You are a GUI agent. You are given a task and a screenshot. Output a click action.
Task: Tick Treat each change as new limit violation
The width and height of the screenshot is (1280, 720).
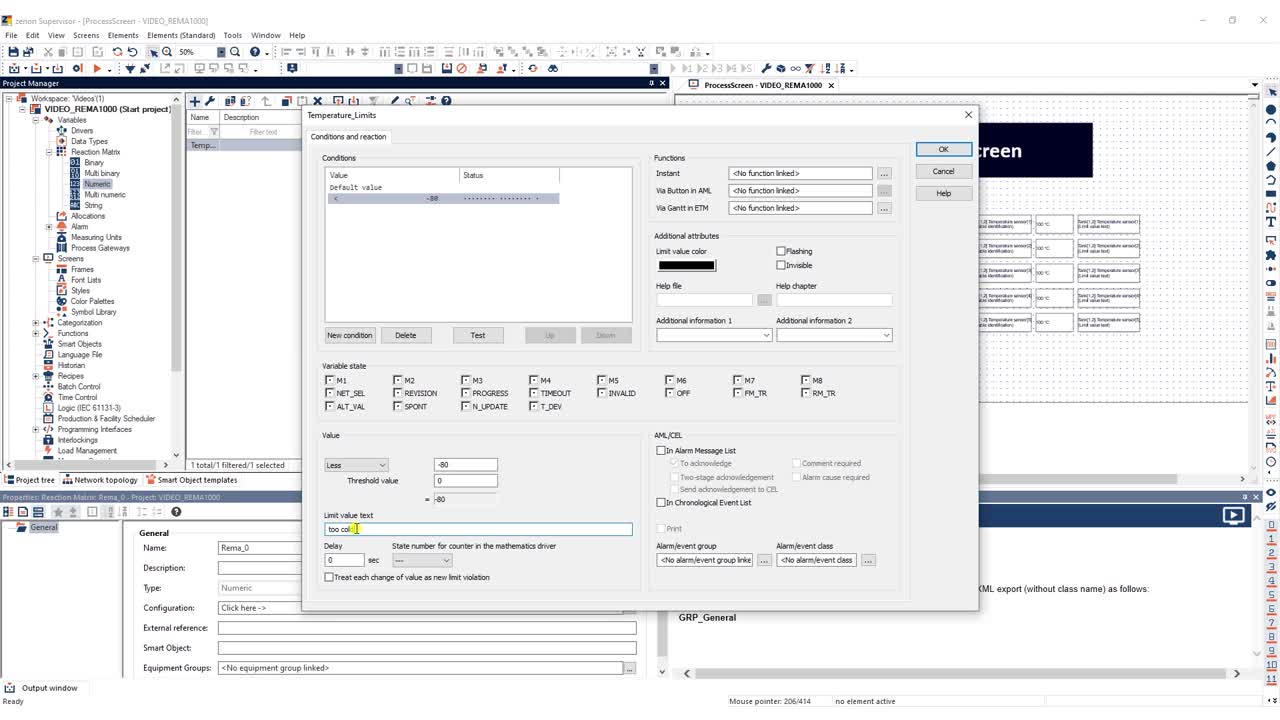click(329, 577)
